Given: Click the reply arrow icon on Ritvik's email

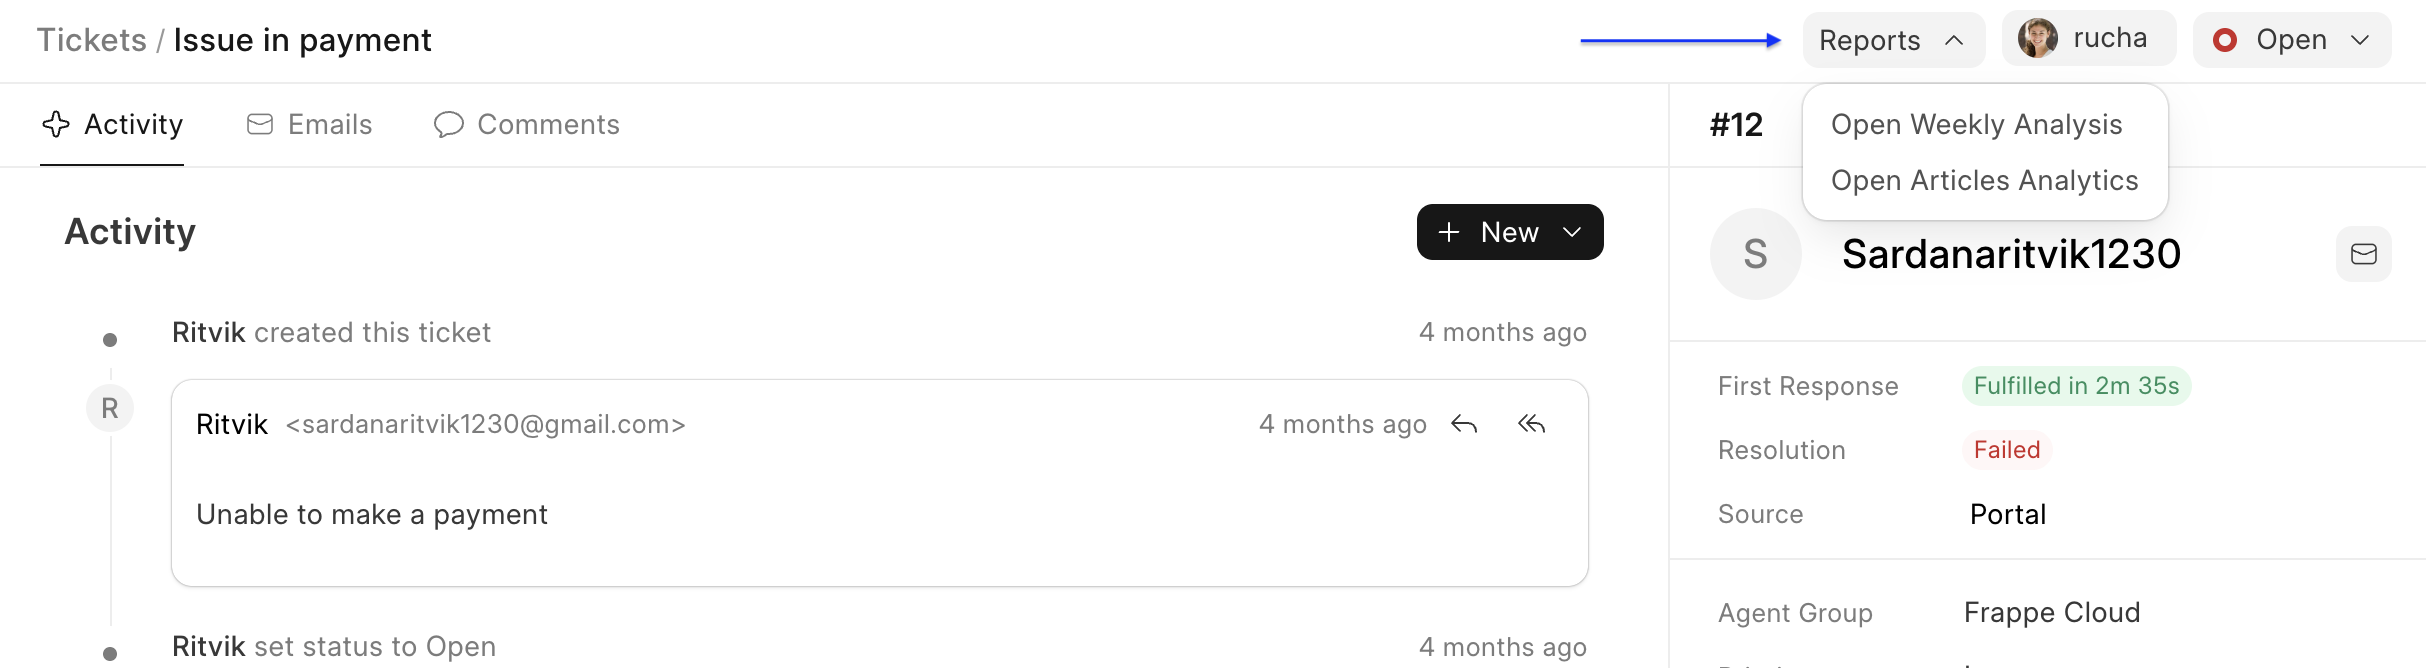Looking at the screenshot, I should pyautogui.click(x=1464, y=425).
